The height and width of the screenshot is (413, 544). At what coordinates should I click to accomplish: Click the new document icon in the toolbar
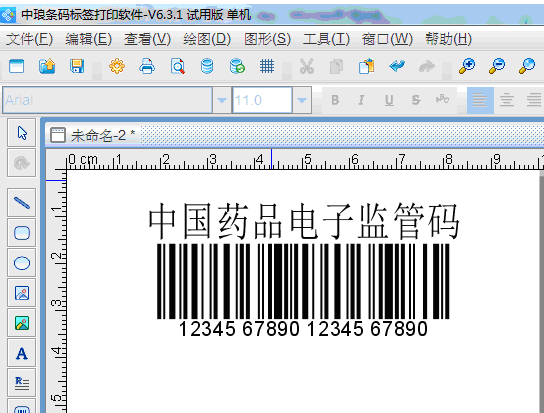pyautogui.click(x=17, y=66)
